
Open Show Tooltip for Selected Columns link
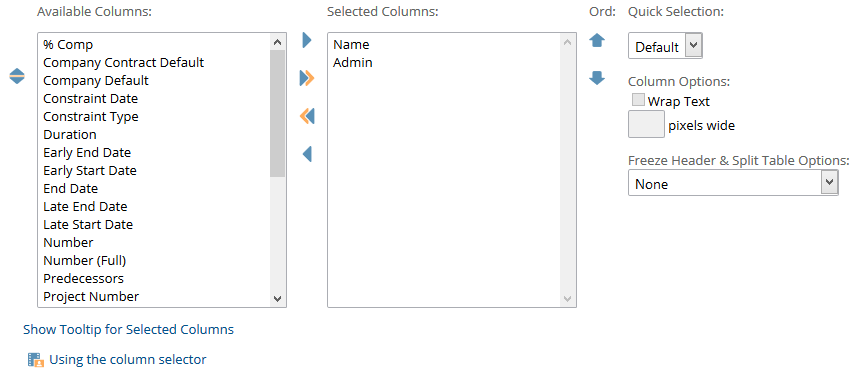128,329
